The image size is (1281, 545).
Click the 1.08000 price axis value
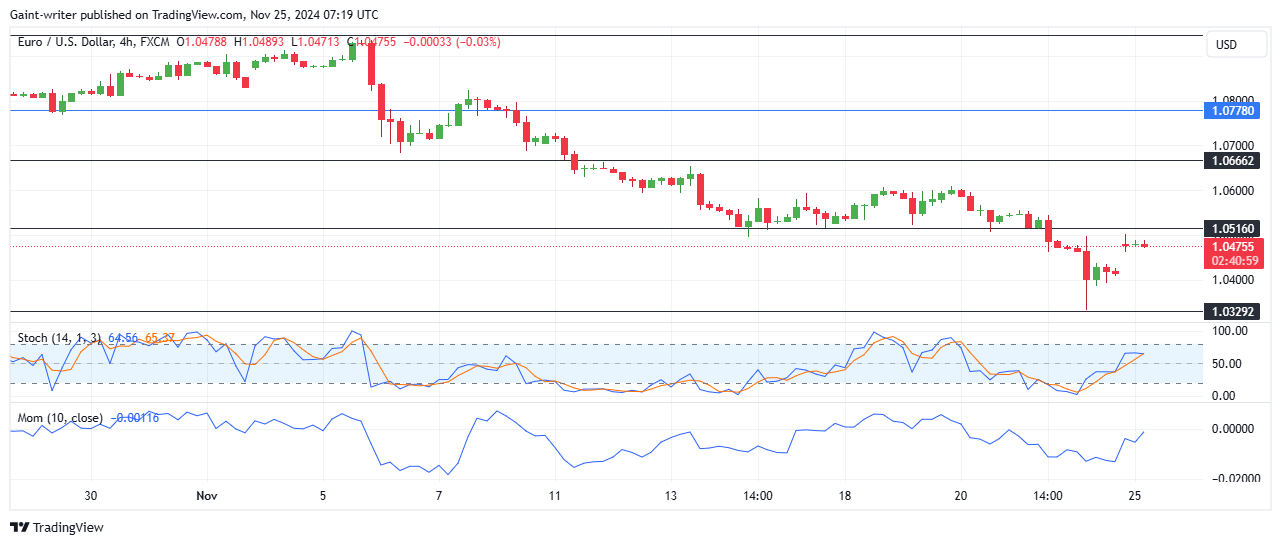point(1232,101)
